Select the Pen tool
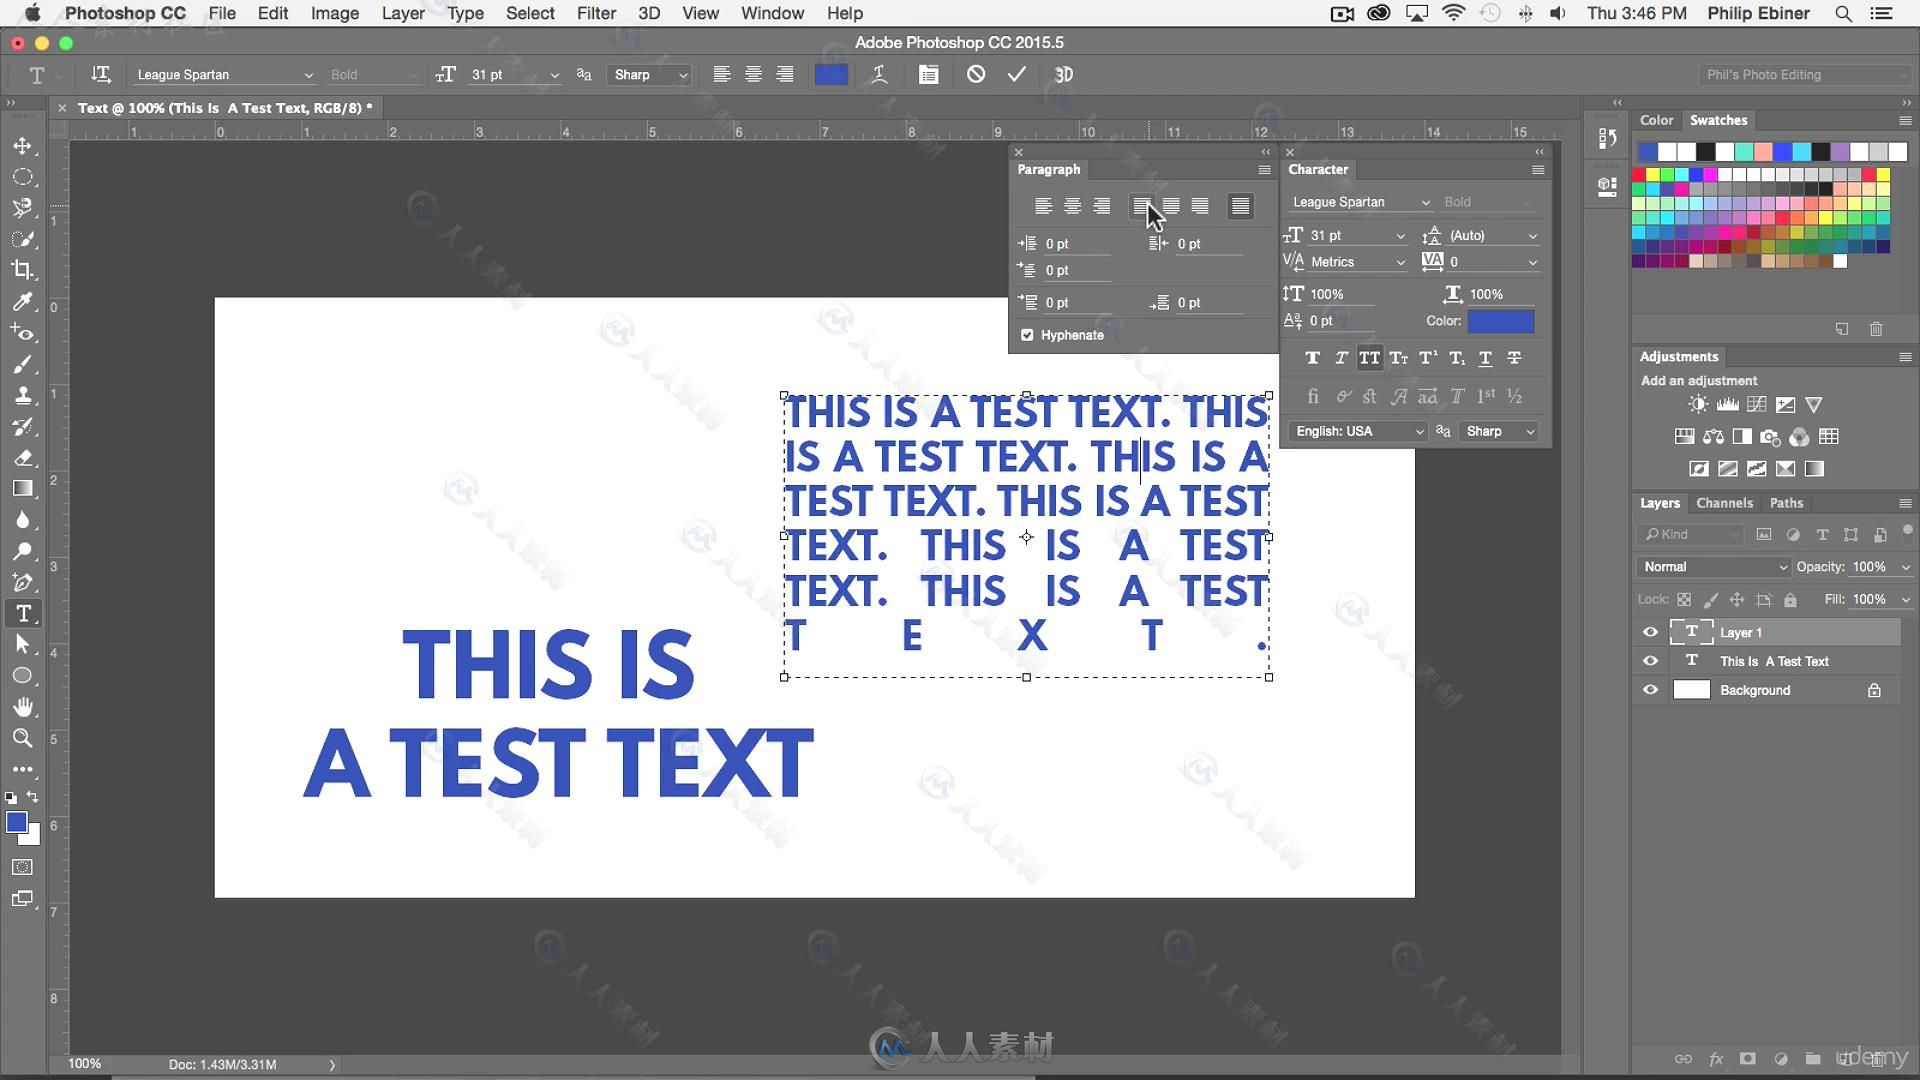1920x1080 pixels. pyautogui.click(x=22, y=582)
